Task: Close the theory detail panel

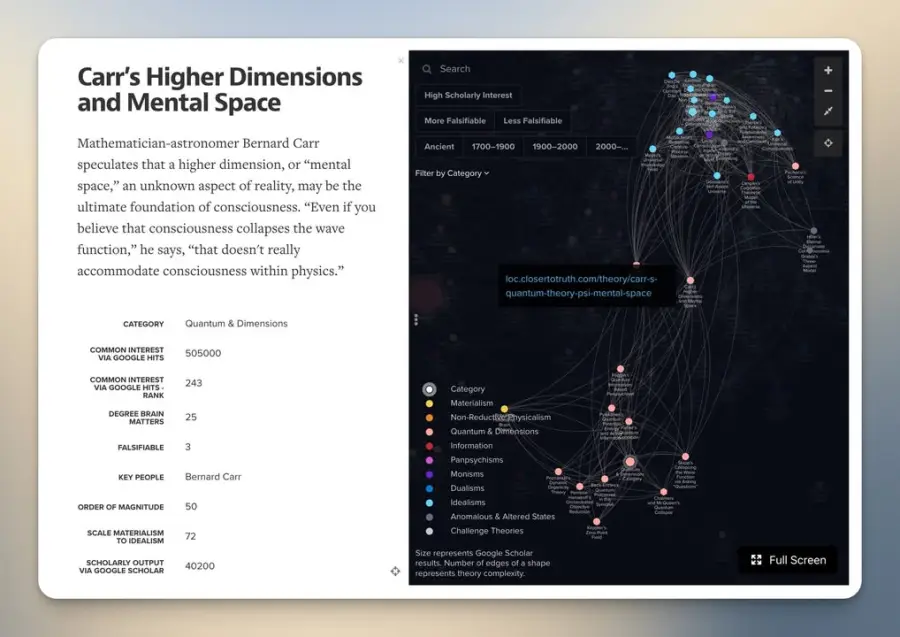Action: 401,60
